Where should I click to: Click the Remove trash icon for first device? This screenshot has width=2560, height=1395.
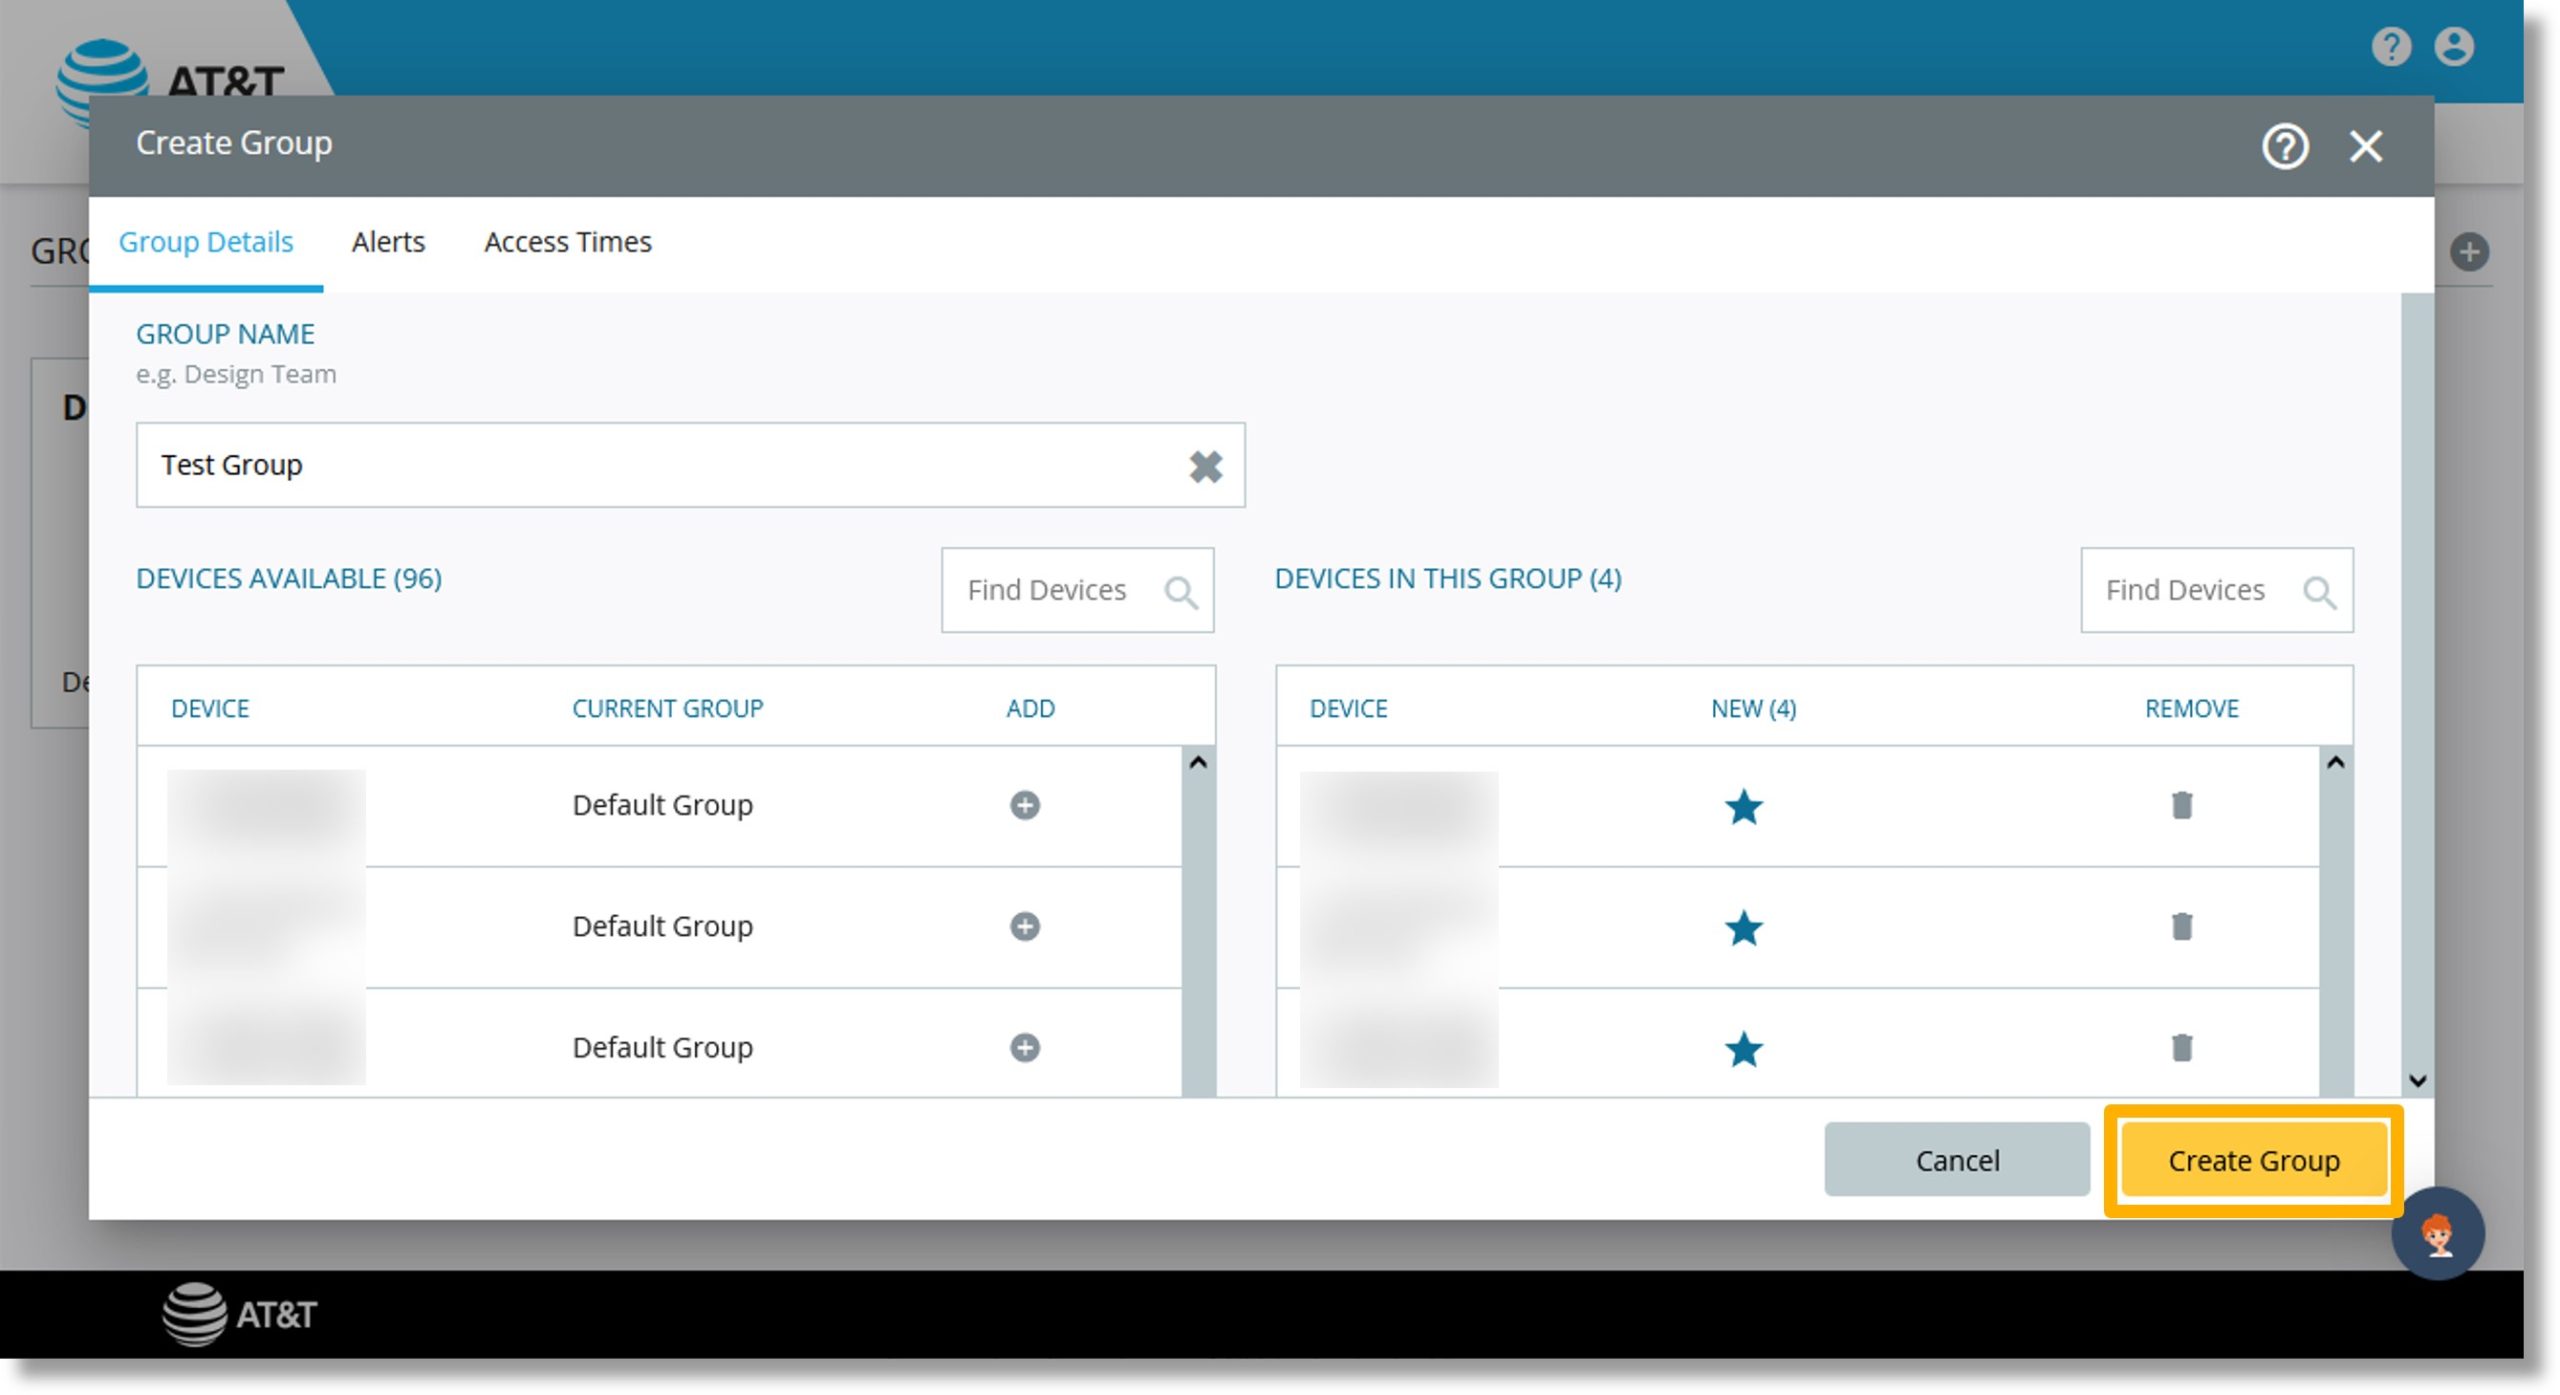pyautogui.click(x=2182, y=802)
